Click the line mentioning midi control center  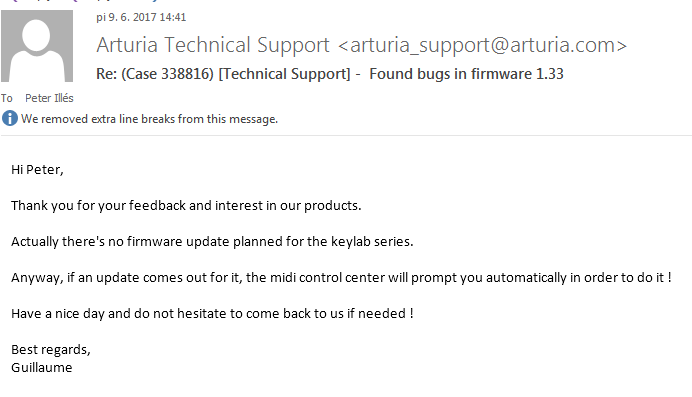click(x=341, y=278)
